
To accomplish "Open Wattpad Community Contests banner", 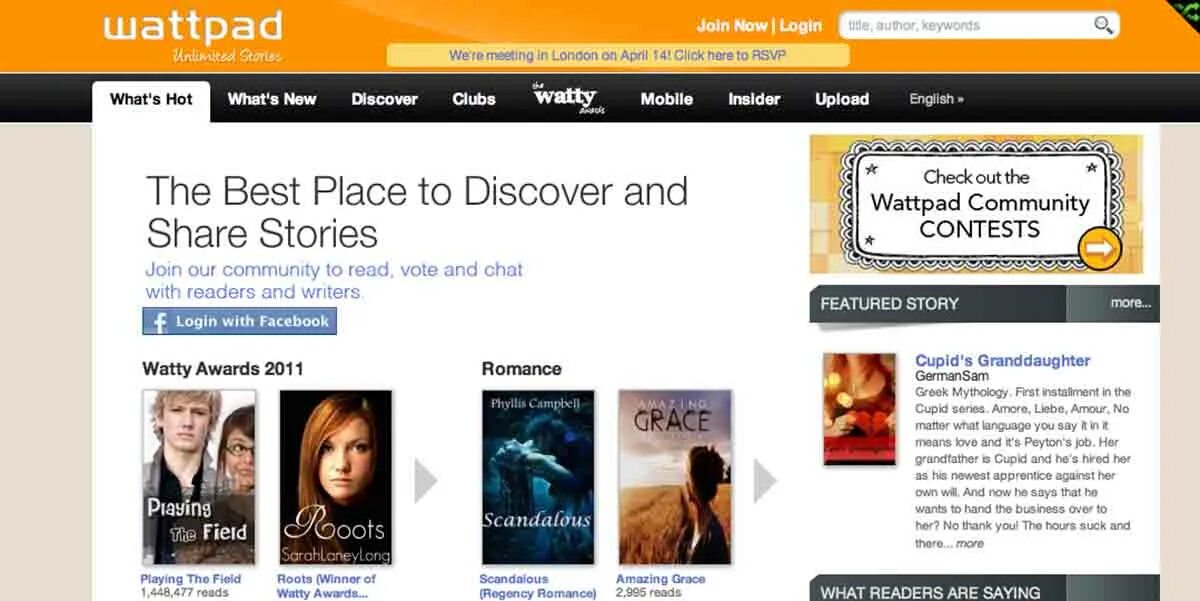I will tap(976, 205).
